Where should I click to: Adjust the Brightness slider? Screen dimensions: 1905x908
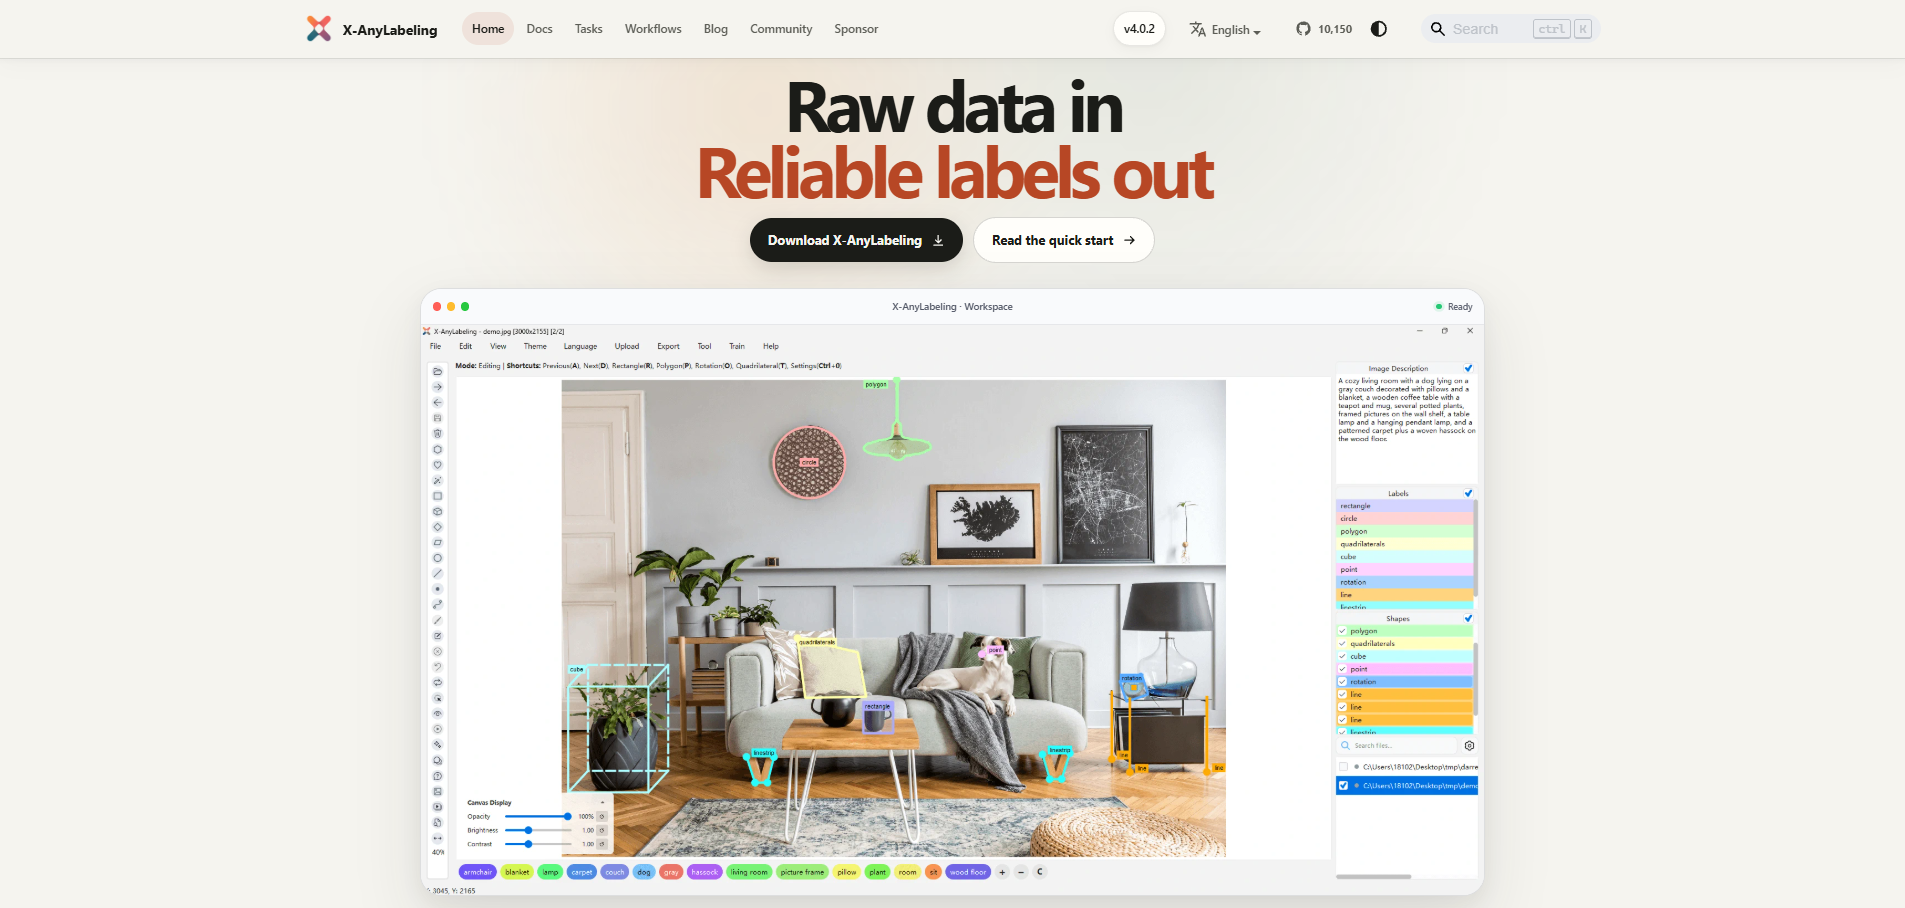(x=537, y=830)
